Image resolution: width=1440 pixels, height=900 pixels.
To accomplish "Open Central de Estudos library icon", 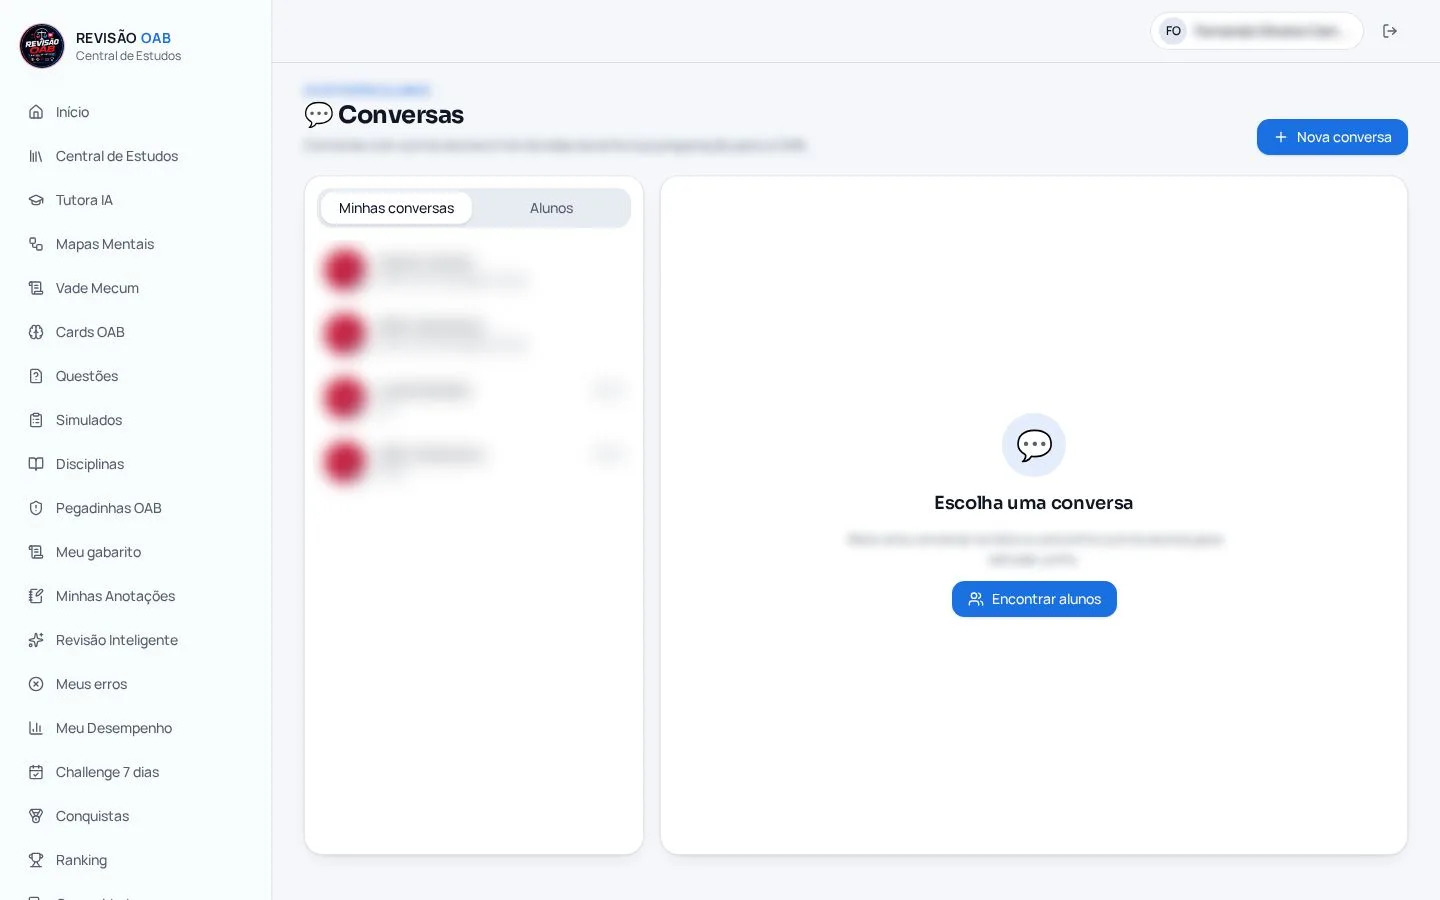I will [x=36, y=156].
